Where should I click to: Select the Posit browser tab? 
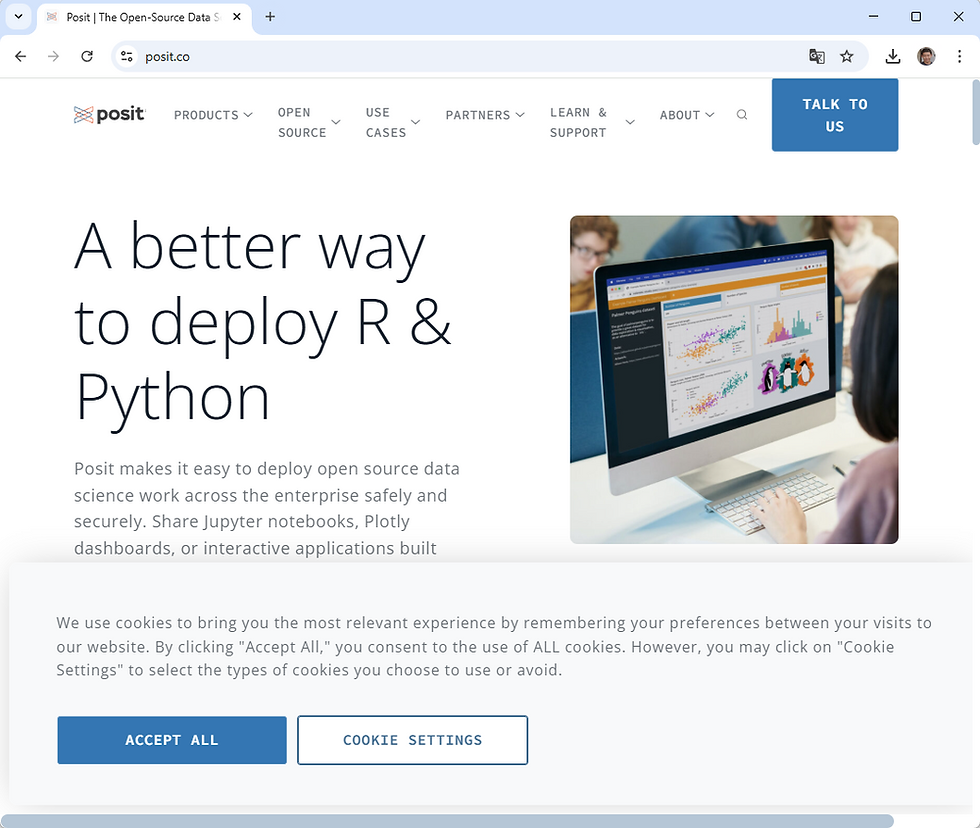[144, 17]
